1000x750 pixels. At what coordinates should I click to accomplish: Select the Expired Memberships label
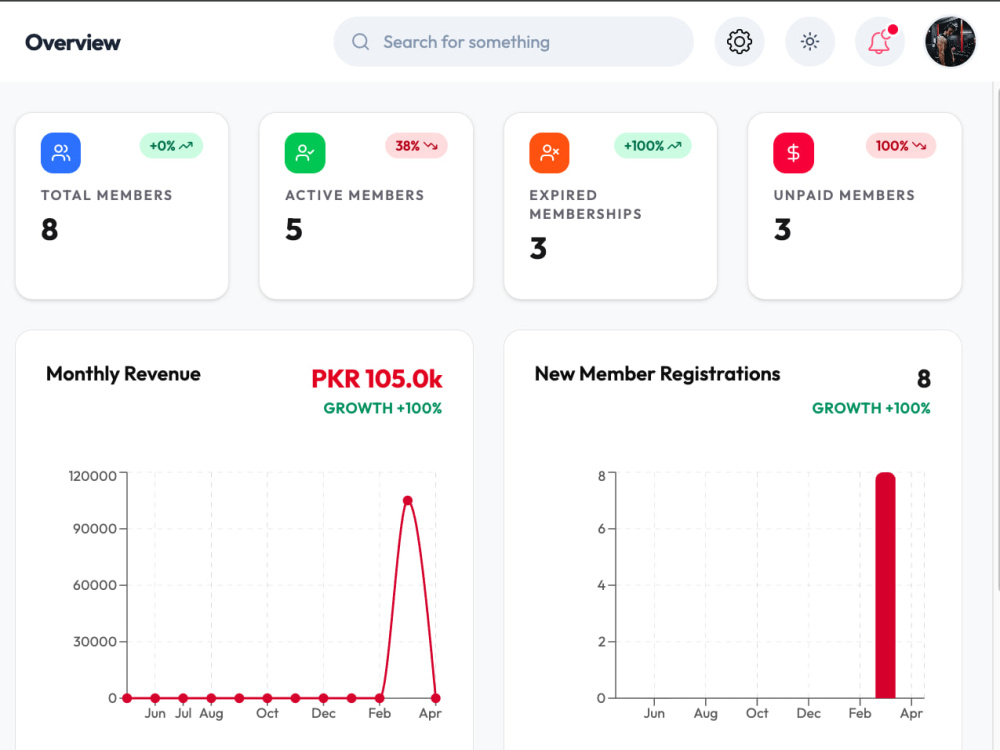click(x=585, y=205)
